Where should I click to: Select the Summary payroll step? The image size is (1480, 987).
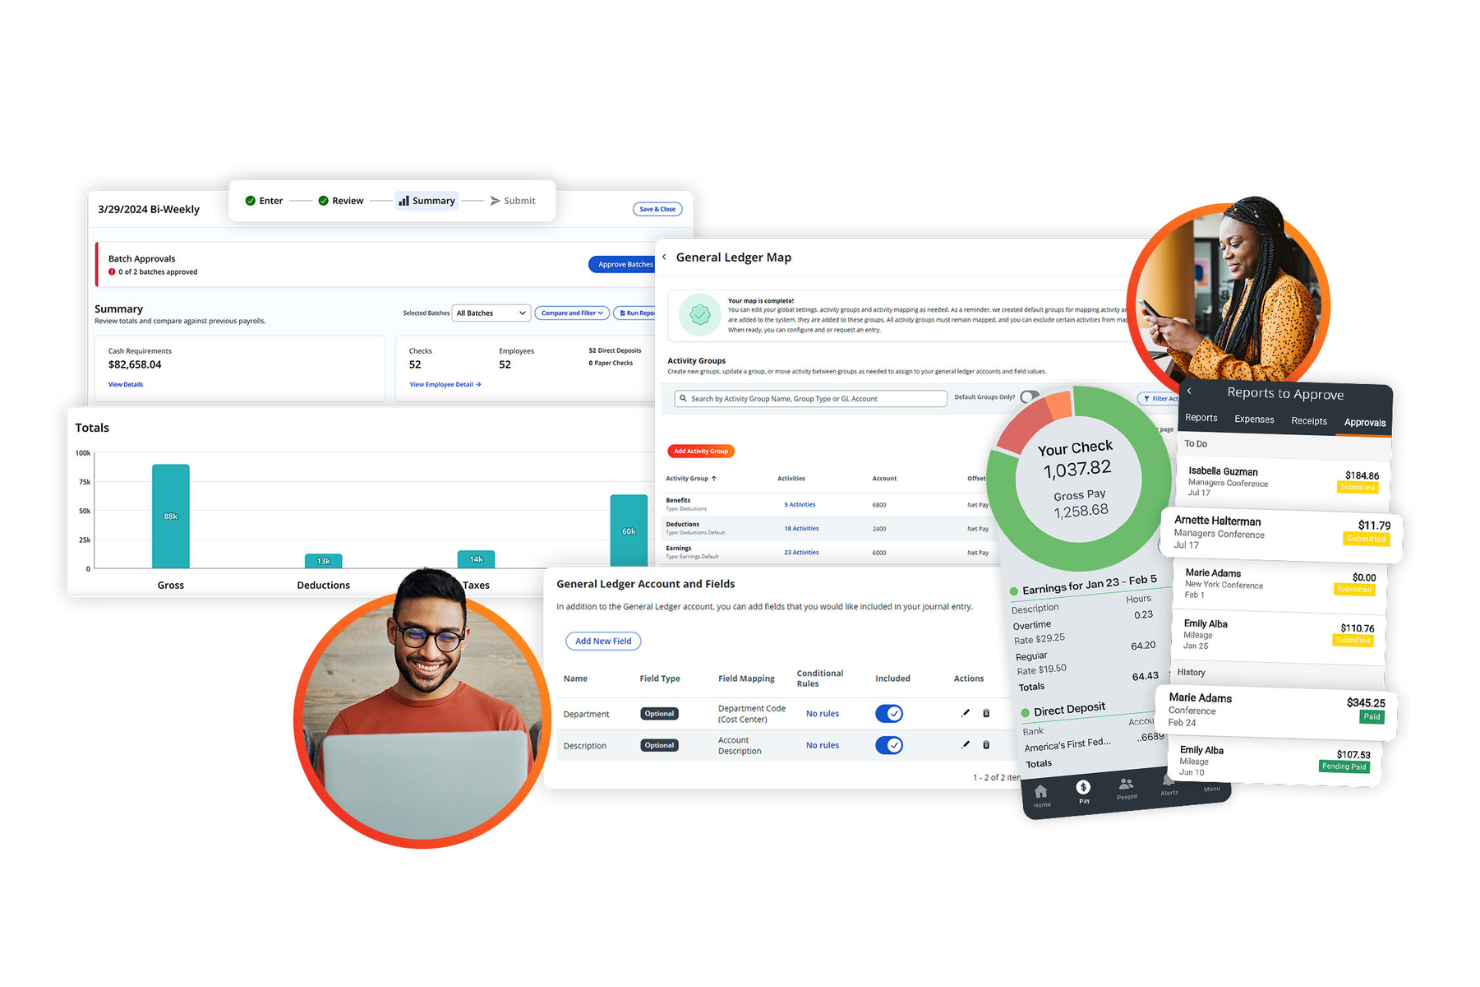427,201
